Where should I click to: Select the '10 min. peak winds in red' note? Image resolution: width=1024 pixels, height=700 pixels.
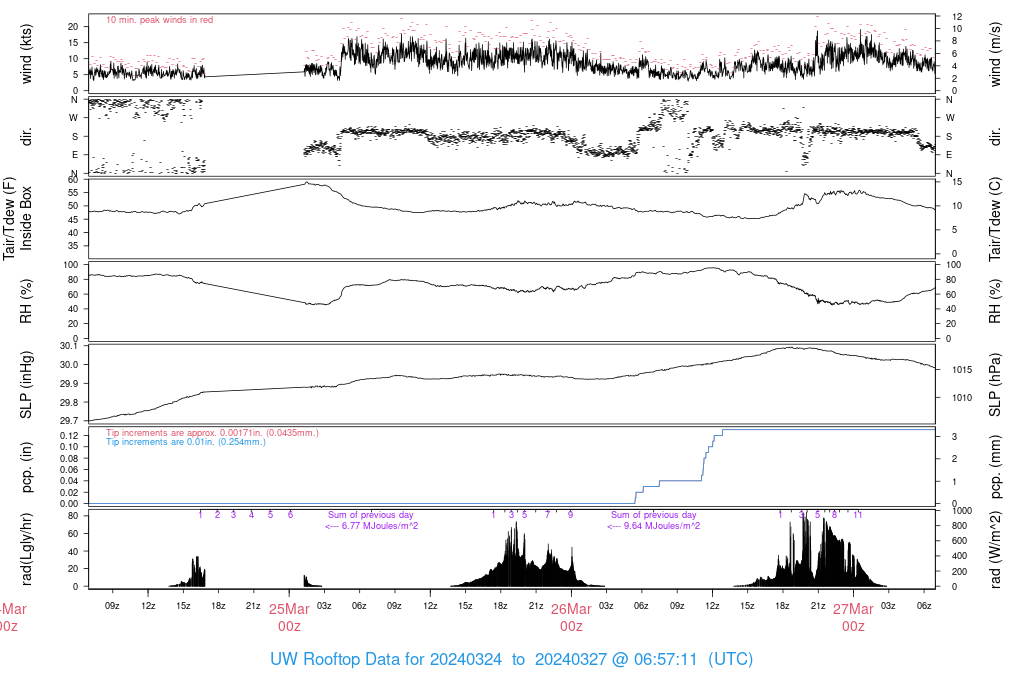click(x=159, y=20)
